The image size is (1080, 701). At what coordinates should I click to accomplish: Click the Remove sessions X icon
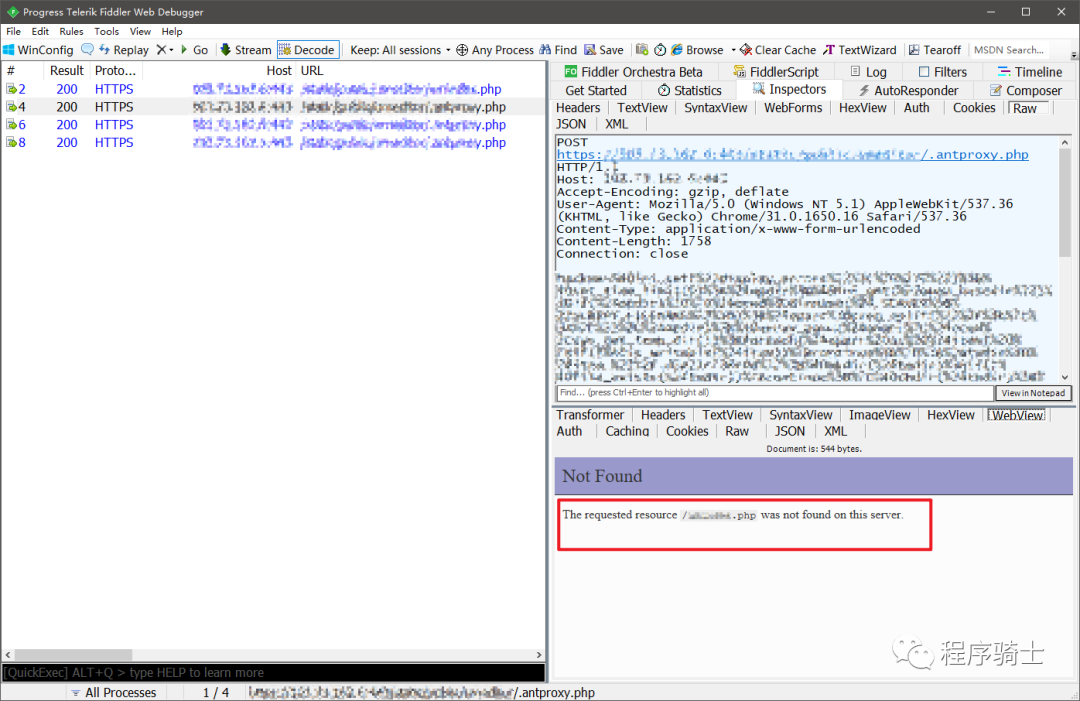(161, 50)
